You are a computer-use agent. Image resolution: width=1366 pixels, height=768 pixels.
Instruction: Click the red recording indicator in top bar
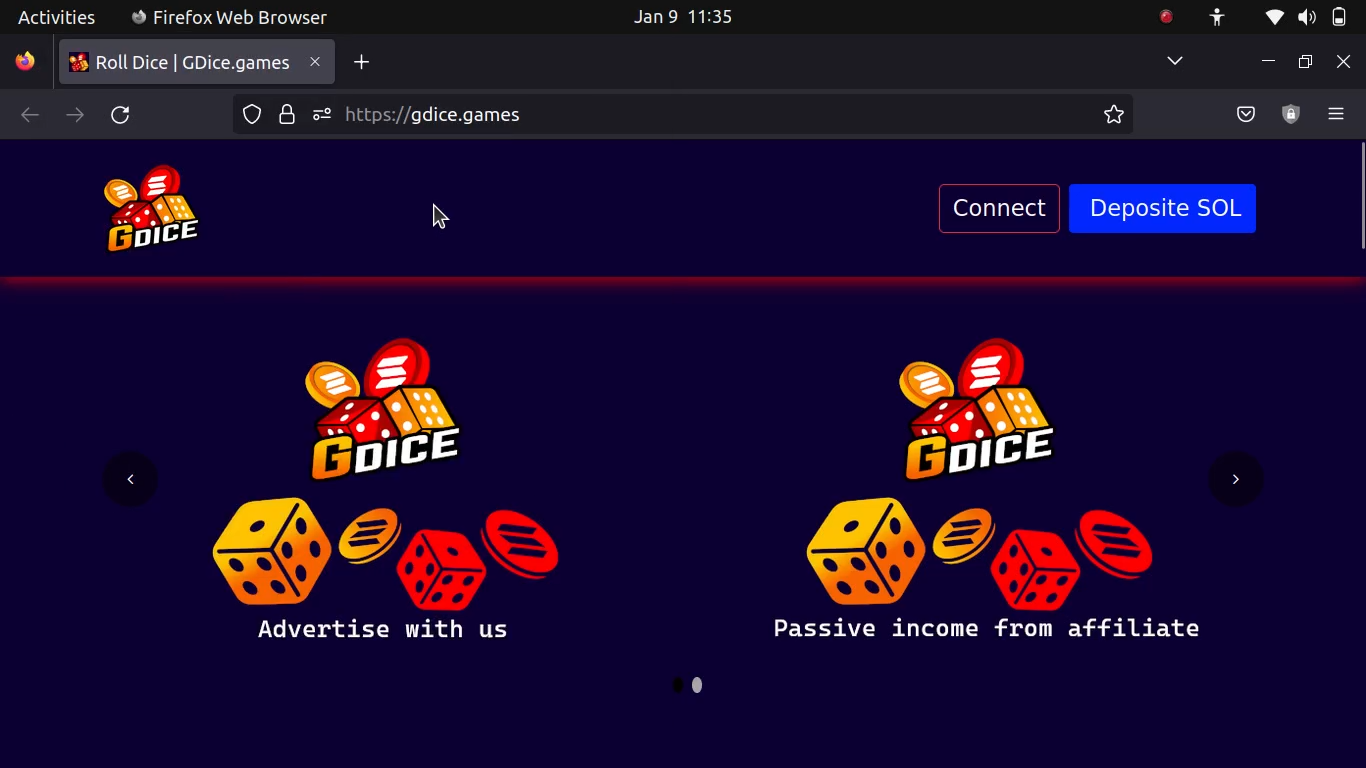point(1166,17)
